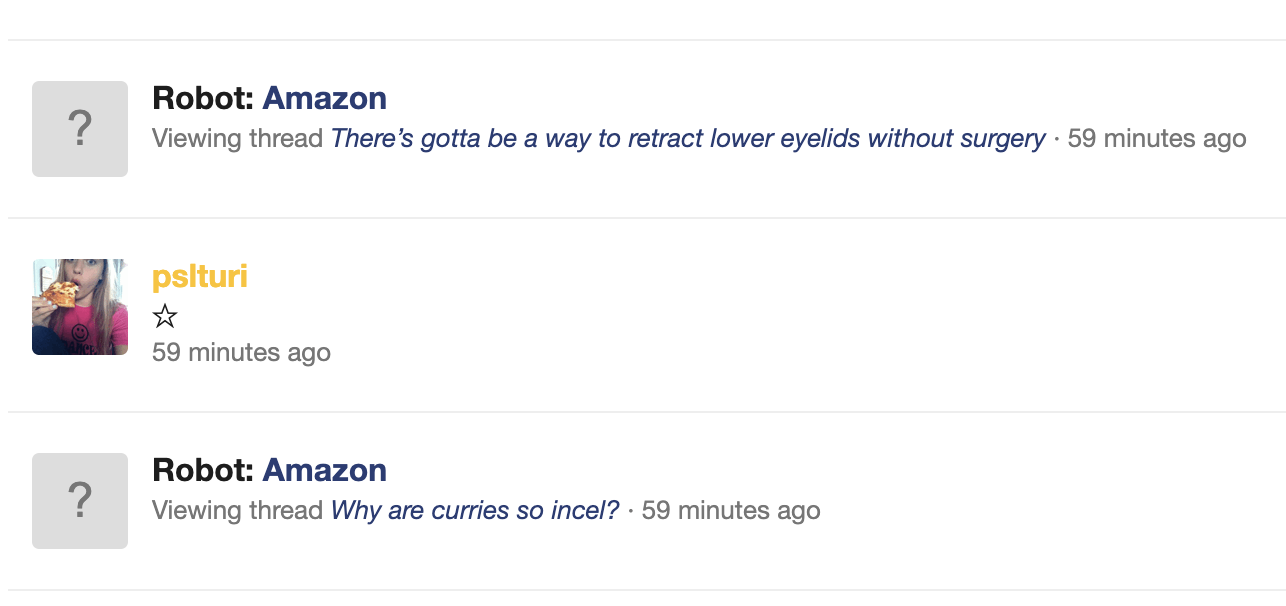The width and height of the screenshot is (1286, 606).
Task: Click divider line between pslturi and curries entry
Action: (646, 411)
